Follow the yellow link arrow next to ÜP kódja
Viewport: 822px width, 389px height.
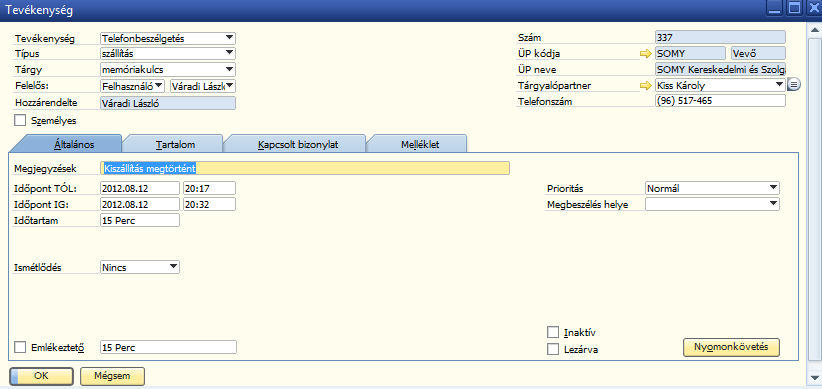[x=646, y=53]
